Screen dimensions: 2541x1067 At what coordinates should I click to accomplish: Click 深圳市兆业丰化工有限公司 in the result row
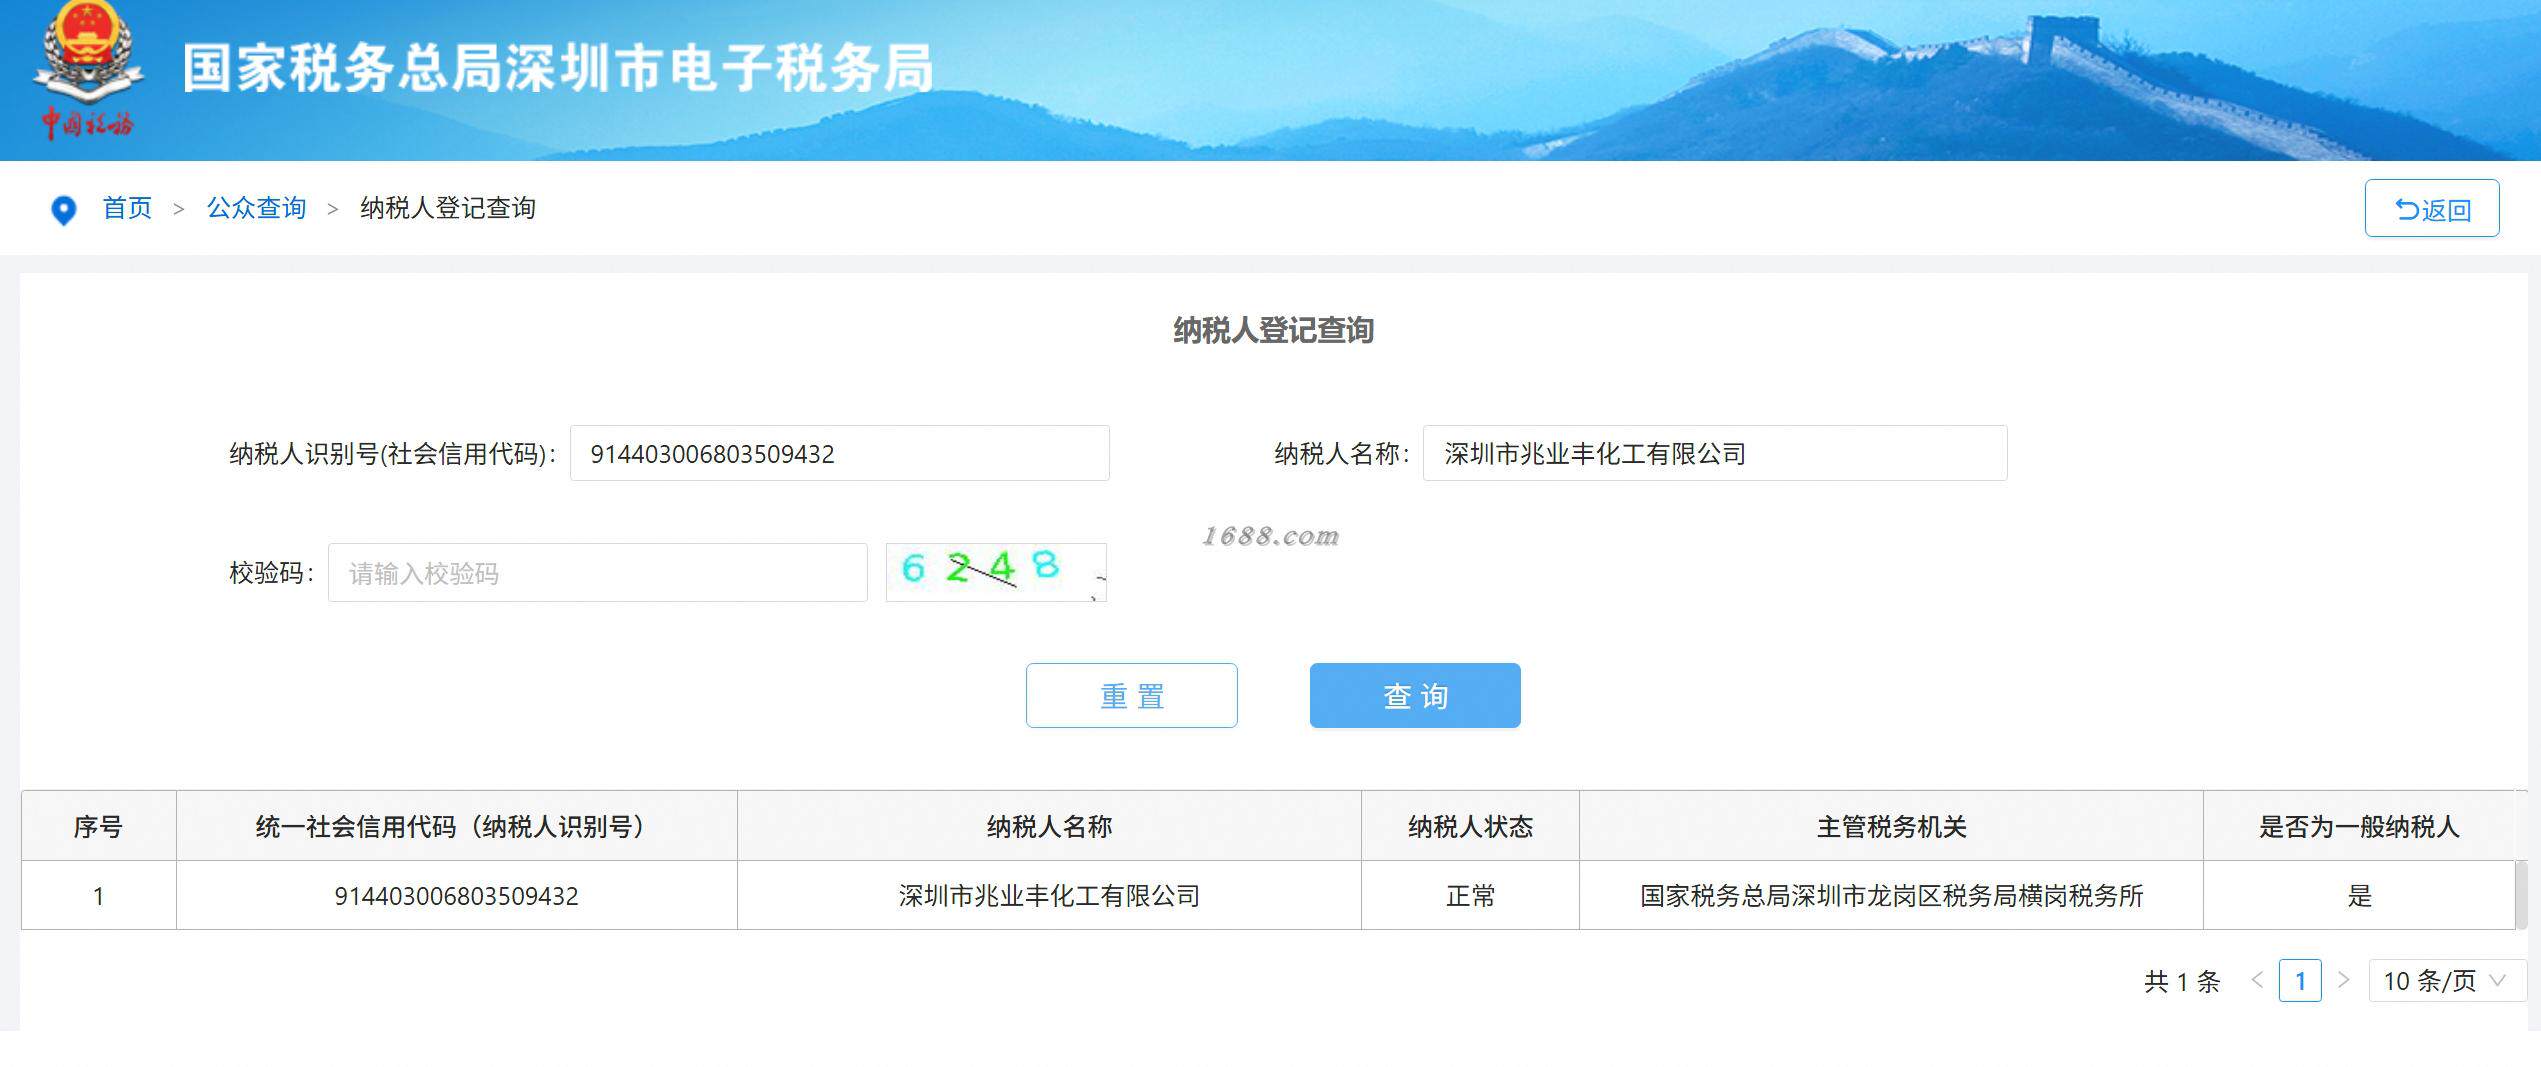[x=1049, y=896]
